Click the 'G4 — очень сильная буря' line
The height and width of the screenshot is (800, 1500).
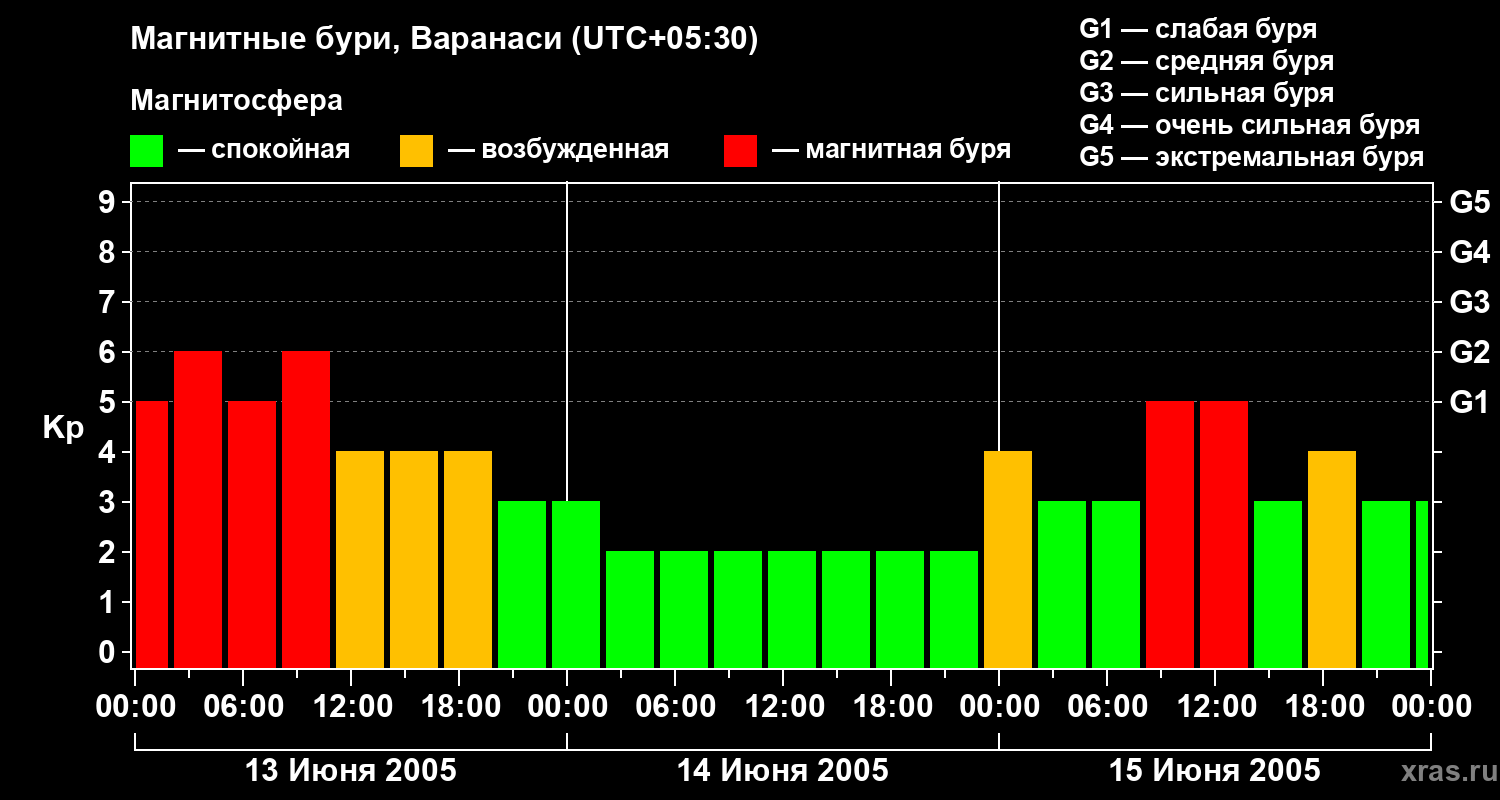(x=1250, y=125)
